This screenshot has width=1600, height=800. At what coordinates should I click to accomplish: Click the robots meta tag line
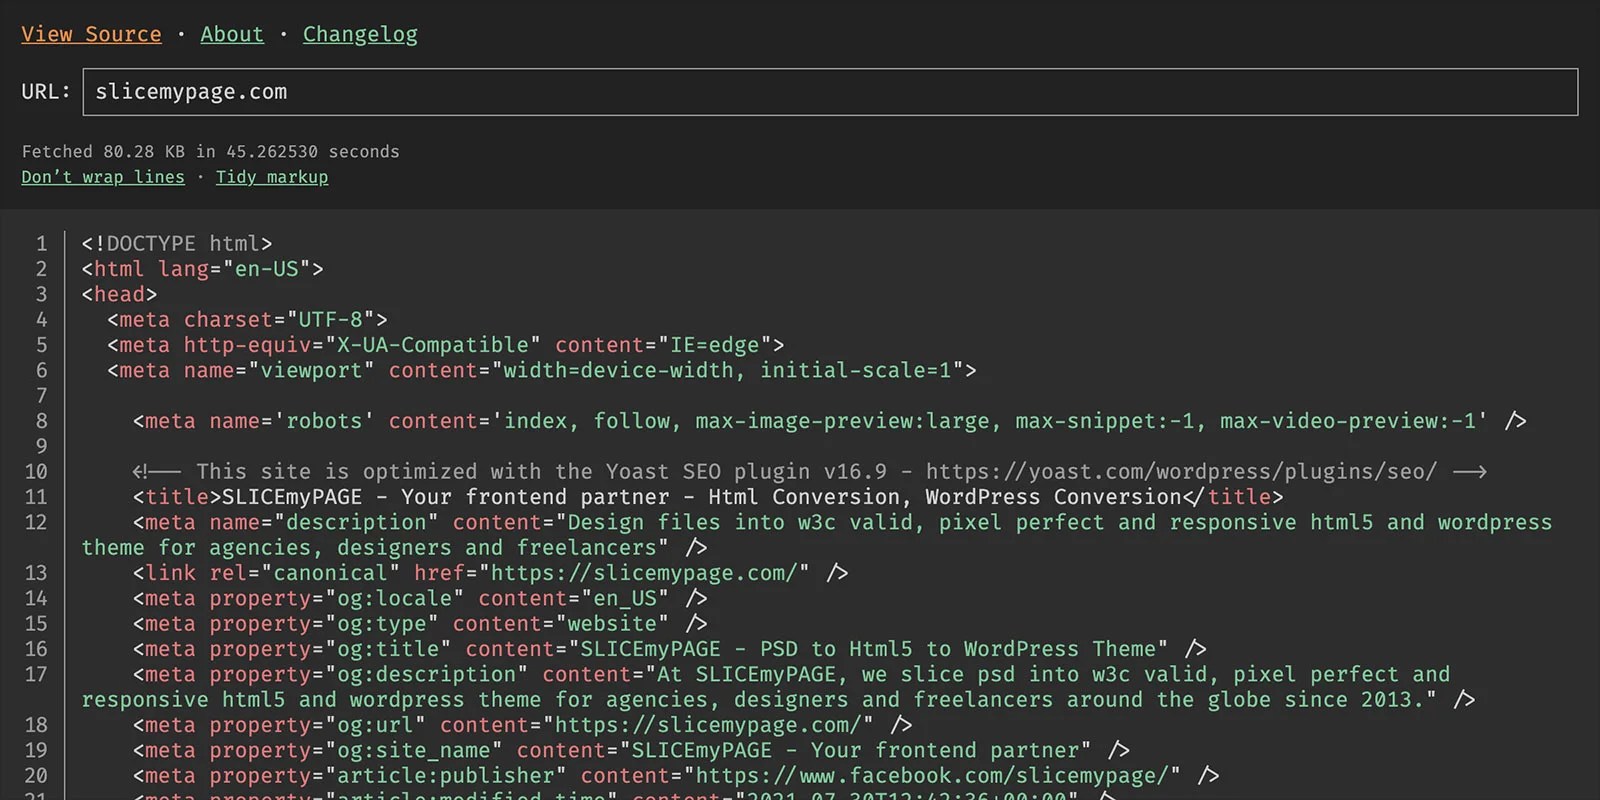tap(830, 421)
